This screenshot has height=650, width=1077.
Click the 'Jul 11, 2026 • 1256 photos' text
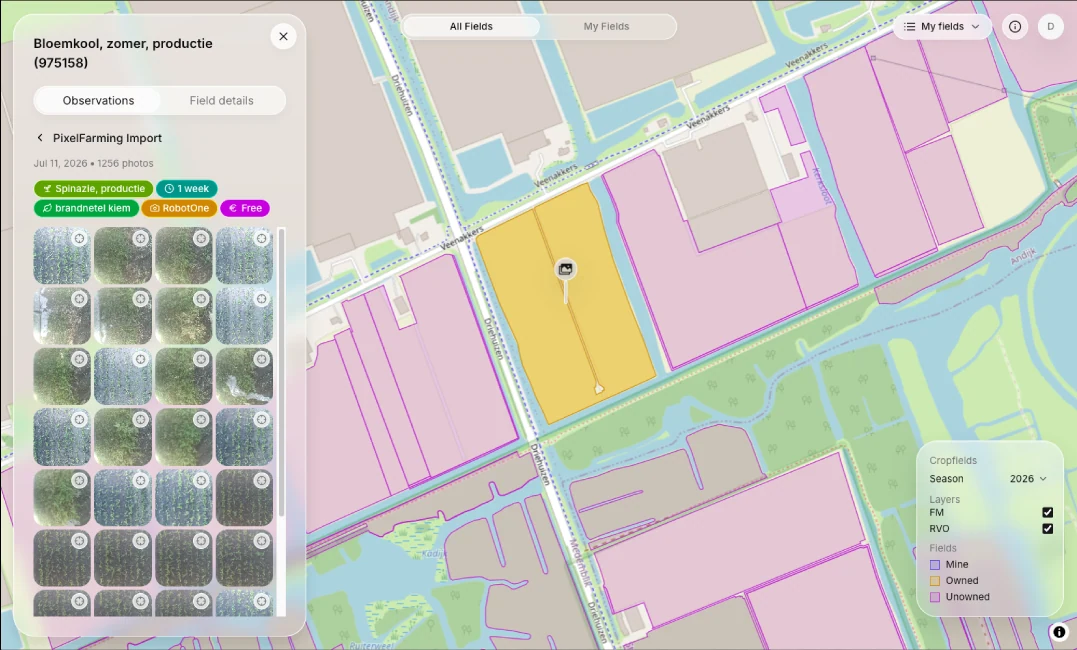point(93,164)
